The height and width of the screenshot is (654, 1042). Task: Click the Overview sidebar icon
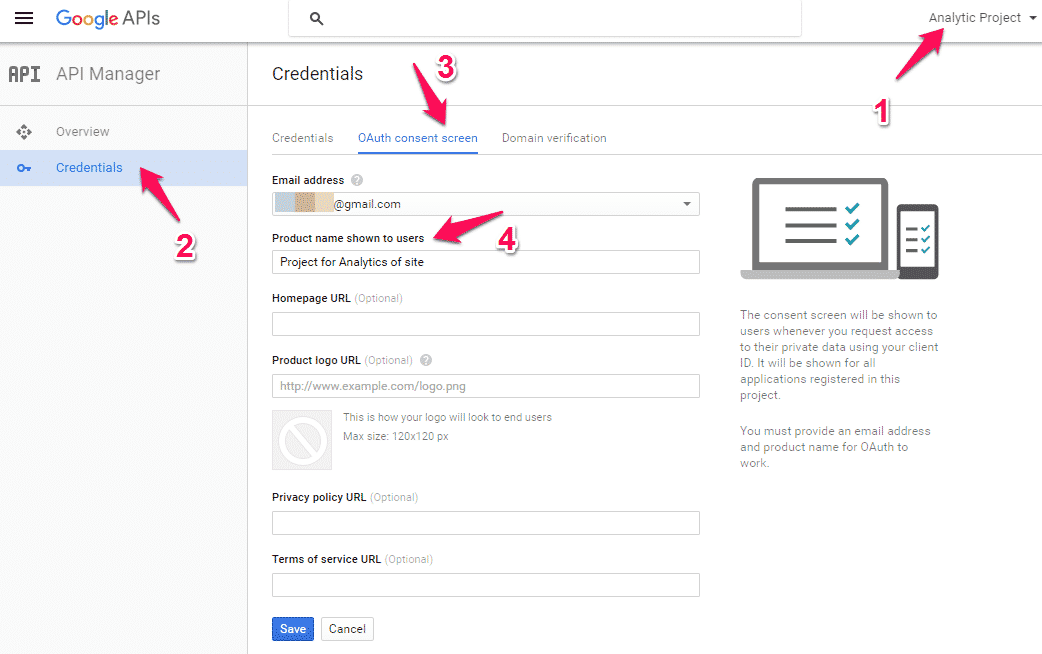click(x=24, y=132)
